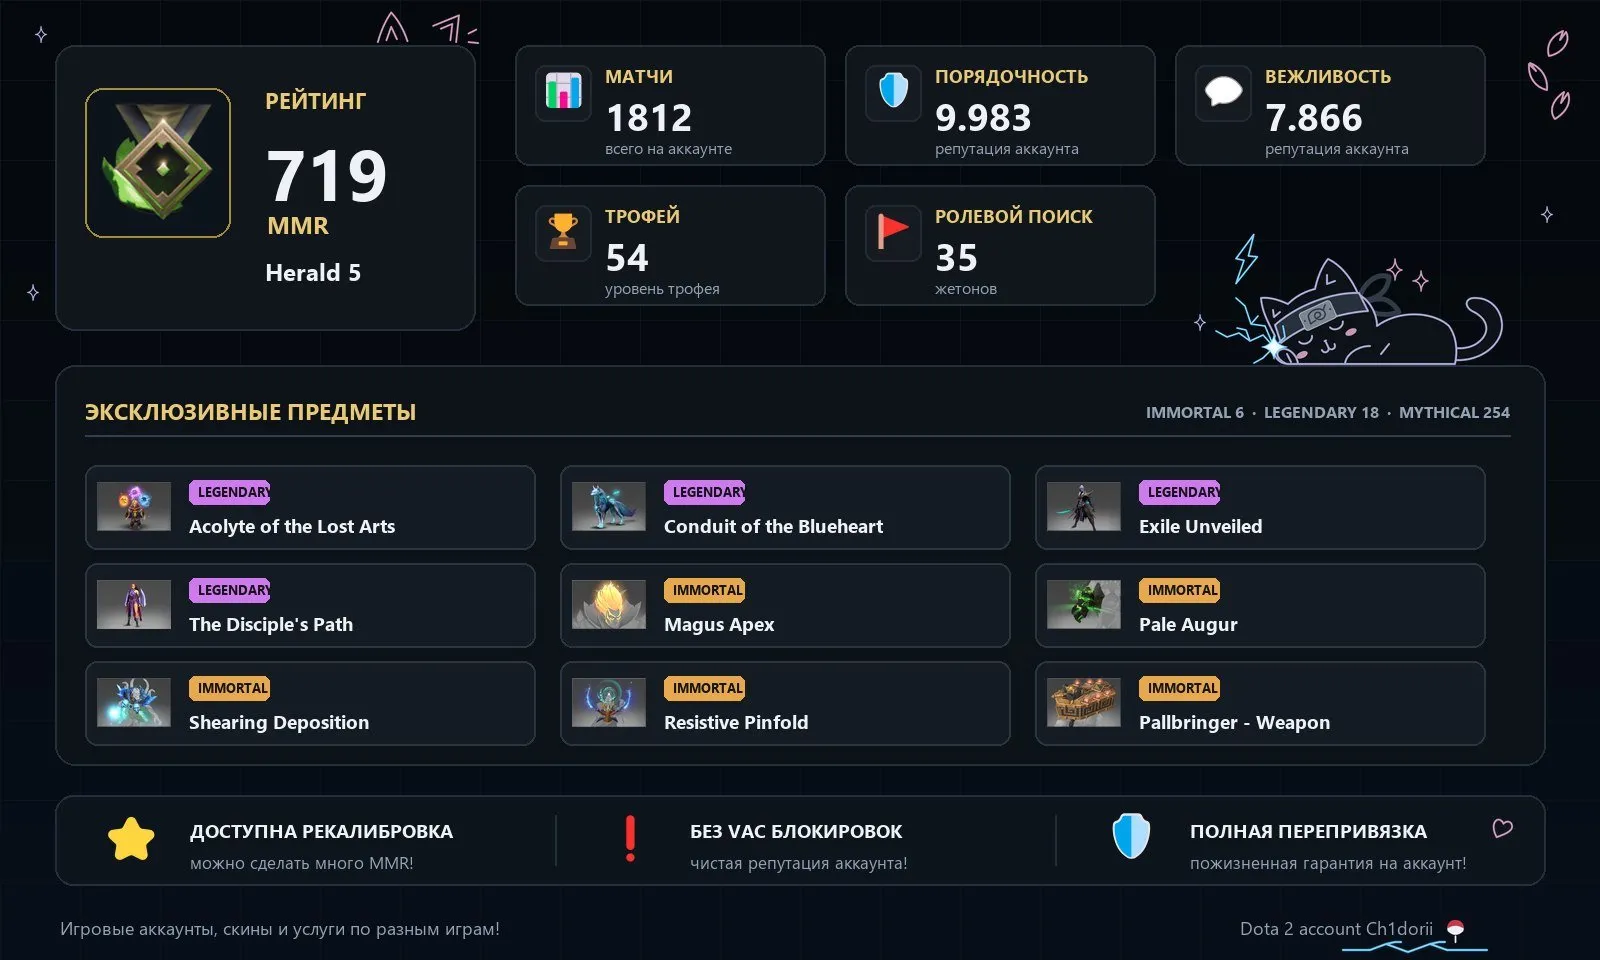
Task: Click the Magus Apex immortal item
Action: (x=785, y=605)
